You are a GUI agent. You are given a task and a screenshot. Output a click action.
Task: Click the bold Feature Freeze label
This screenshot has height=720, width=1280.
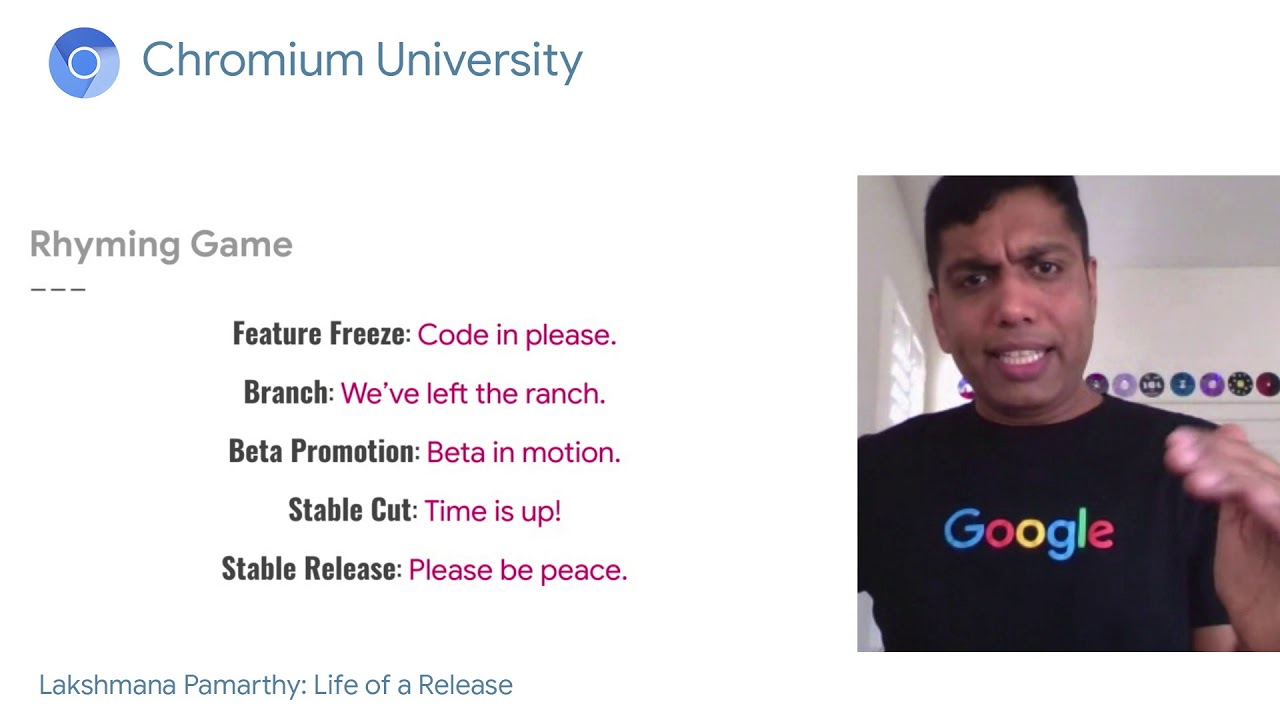(x=318, y=334)
